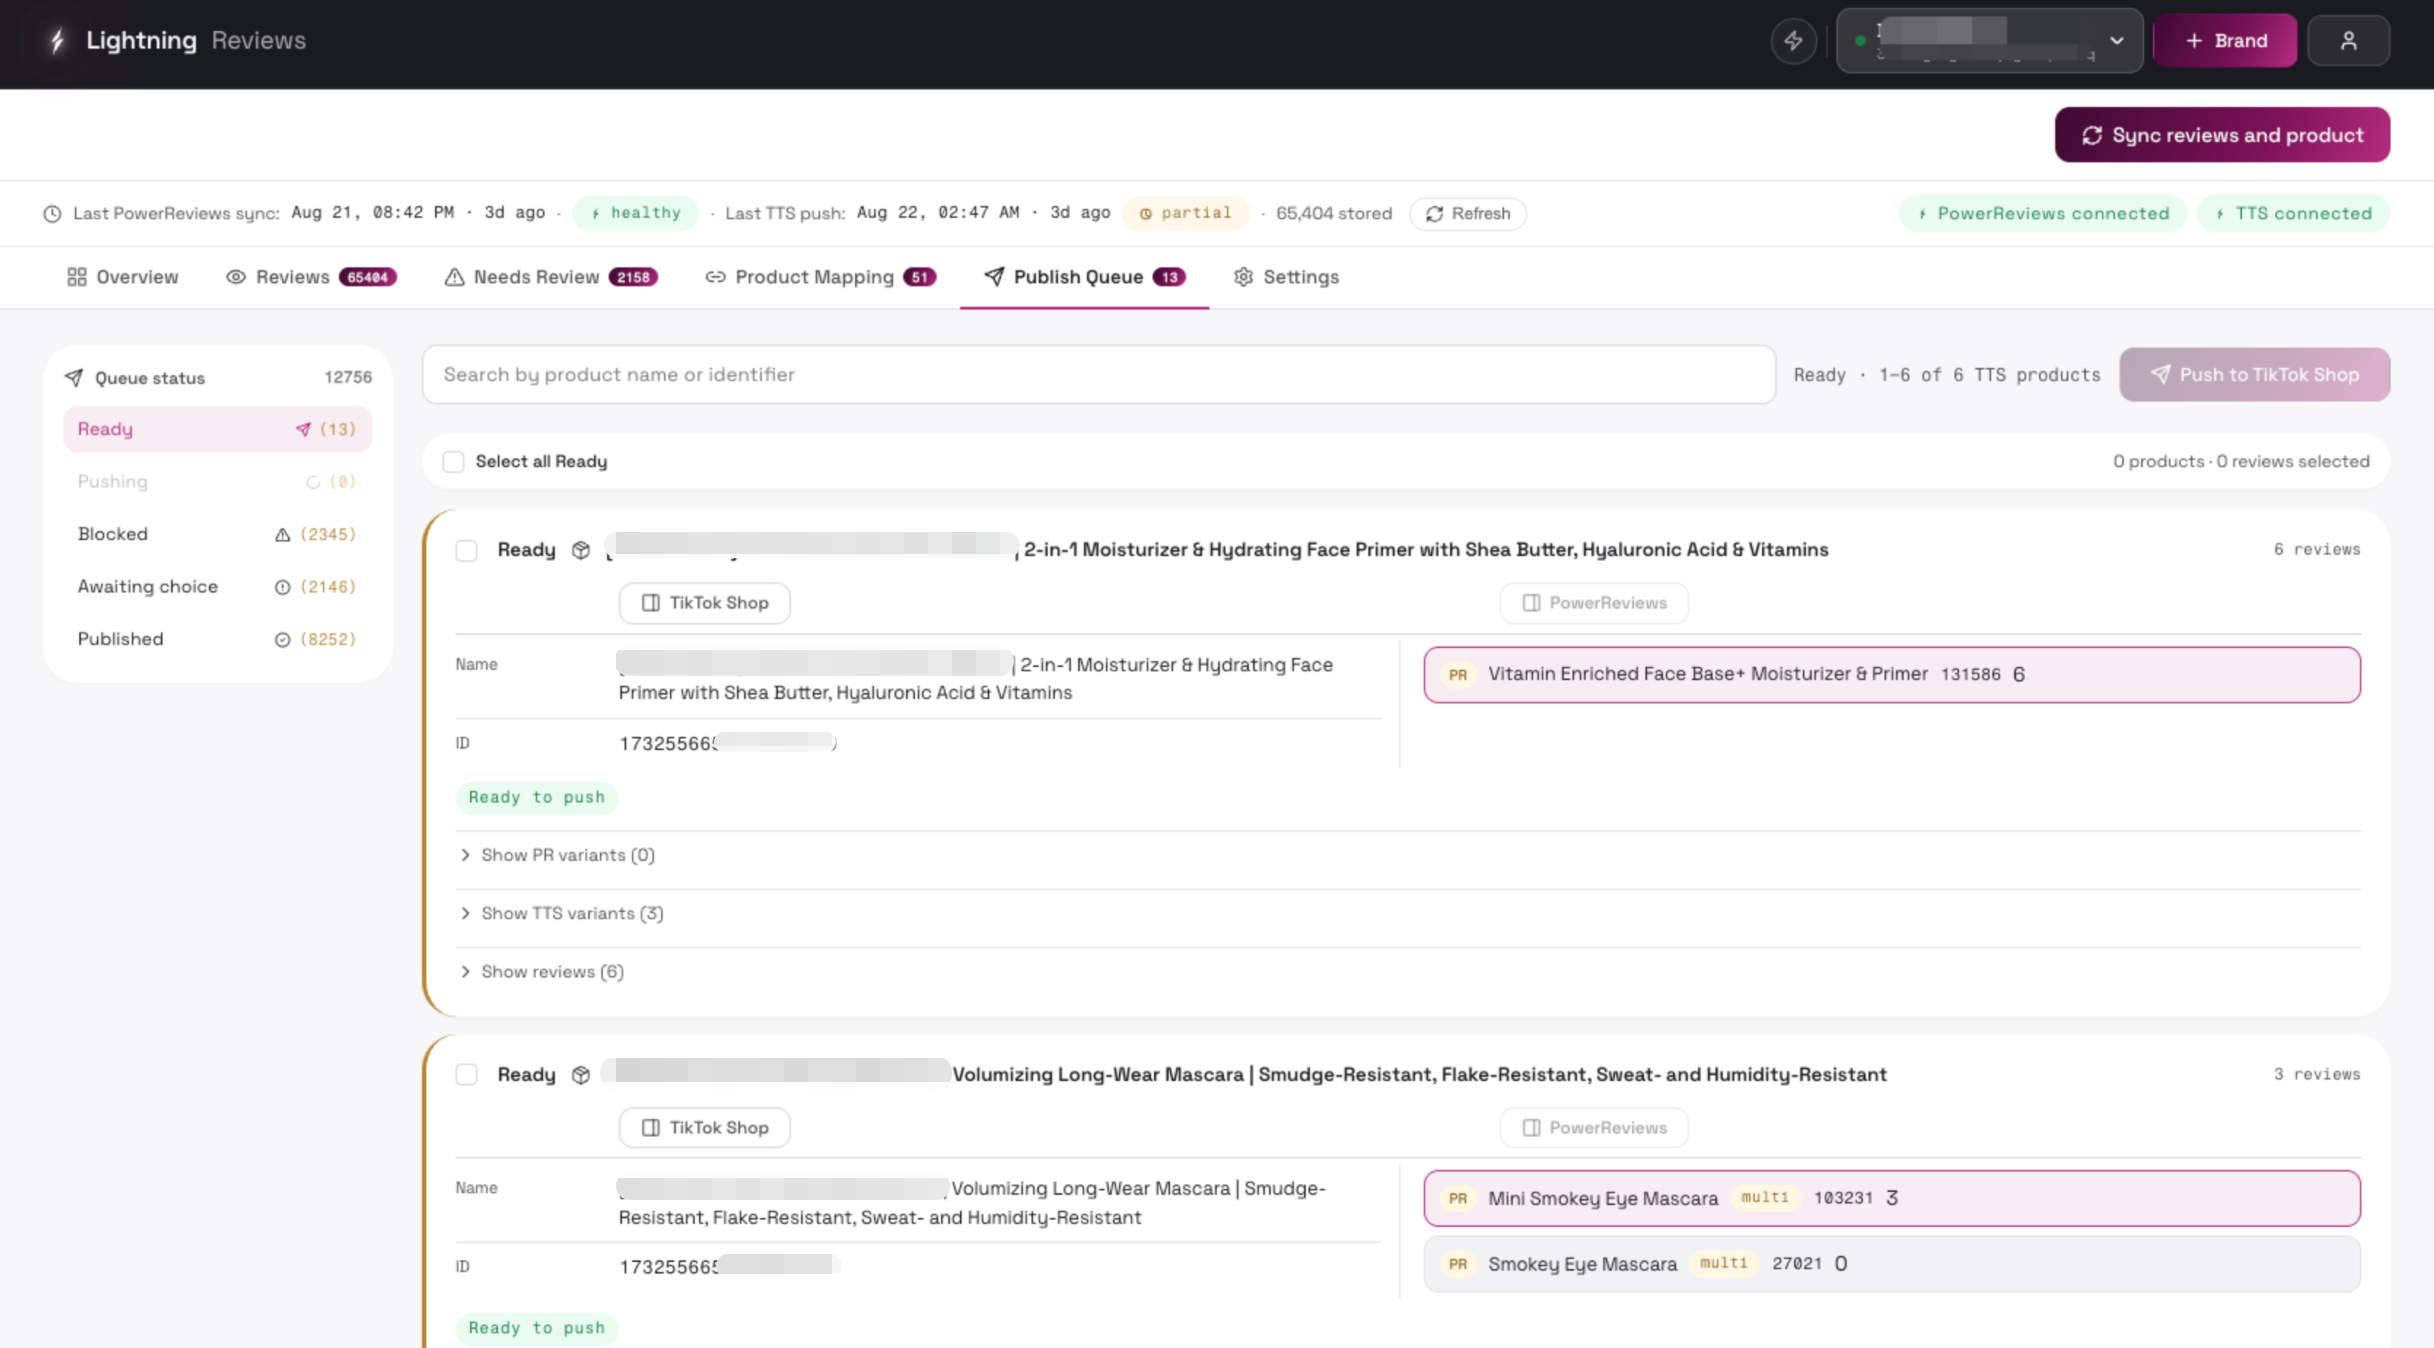Click the spinner icon in Pushing row
2434x1348 pixels.
point(313,482)
